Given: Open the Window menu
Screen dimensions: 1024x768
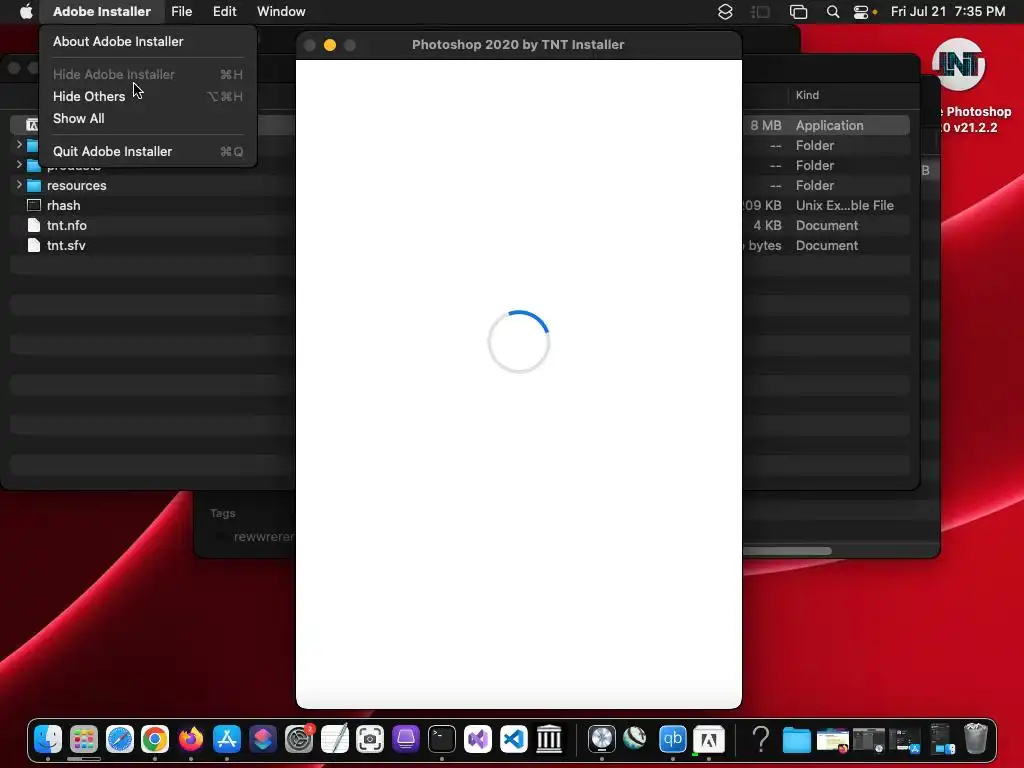Looking at the screenshot, I should pos(281,11).
